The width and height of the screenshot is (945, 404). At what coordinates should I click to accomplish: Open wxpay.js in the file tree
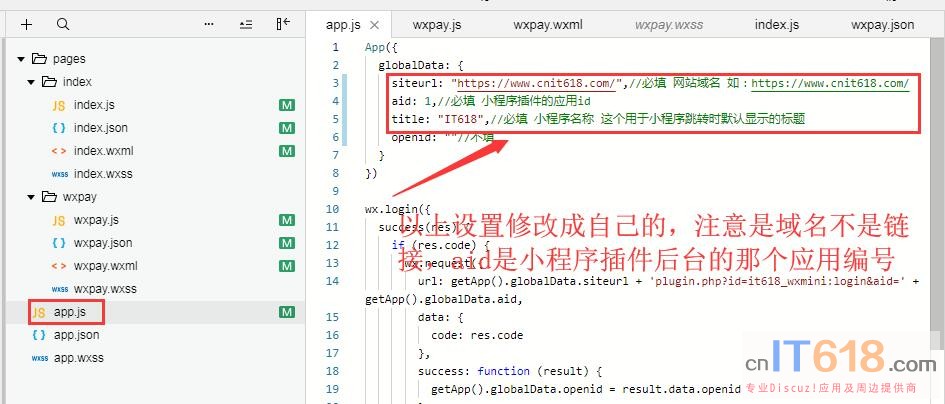[x=96, y=220]
